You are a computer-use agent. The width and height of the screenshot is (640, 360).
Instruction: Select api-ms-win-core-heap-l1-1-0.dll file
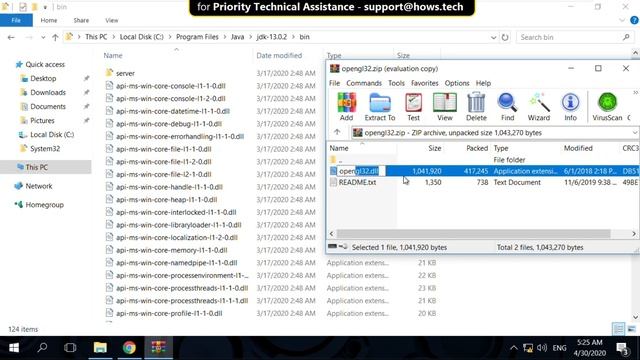point(167,200)
